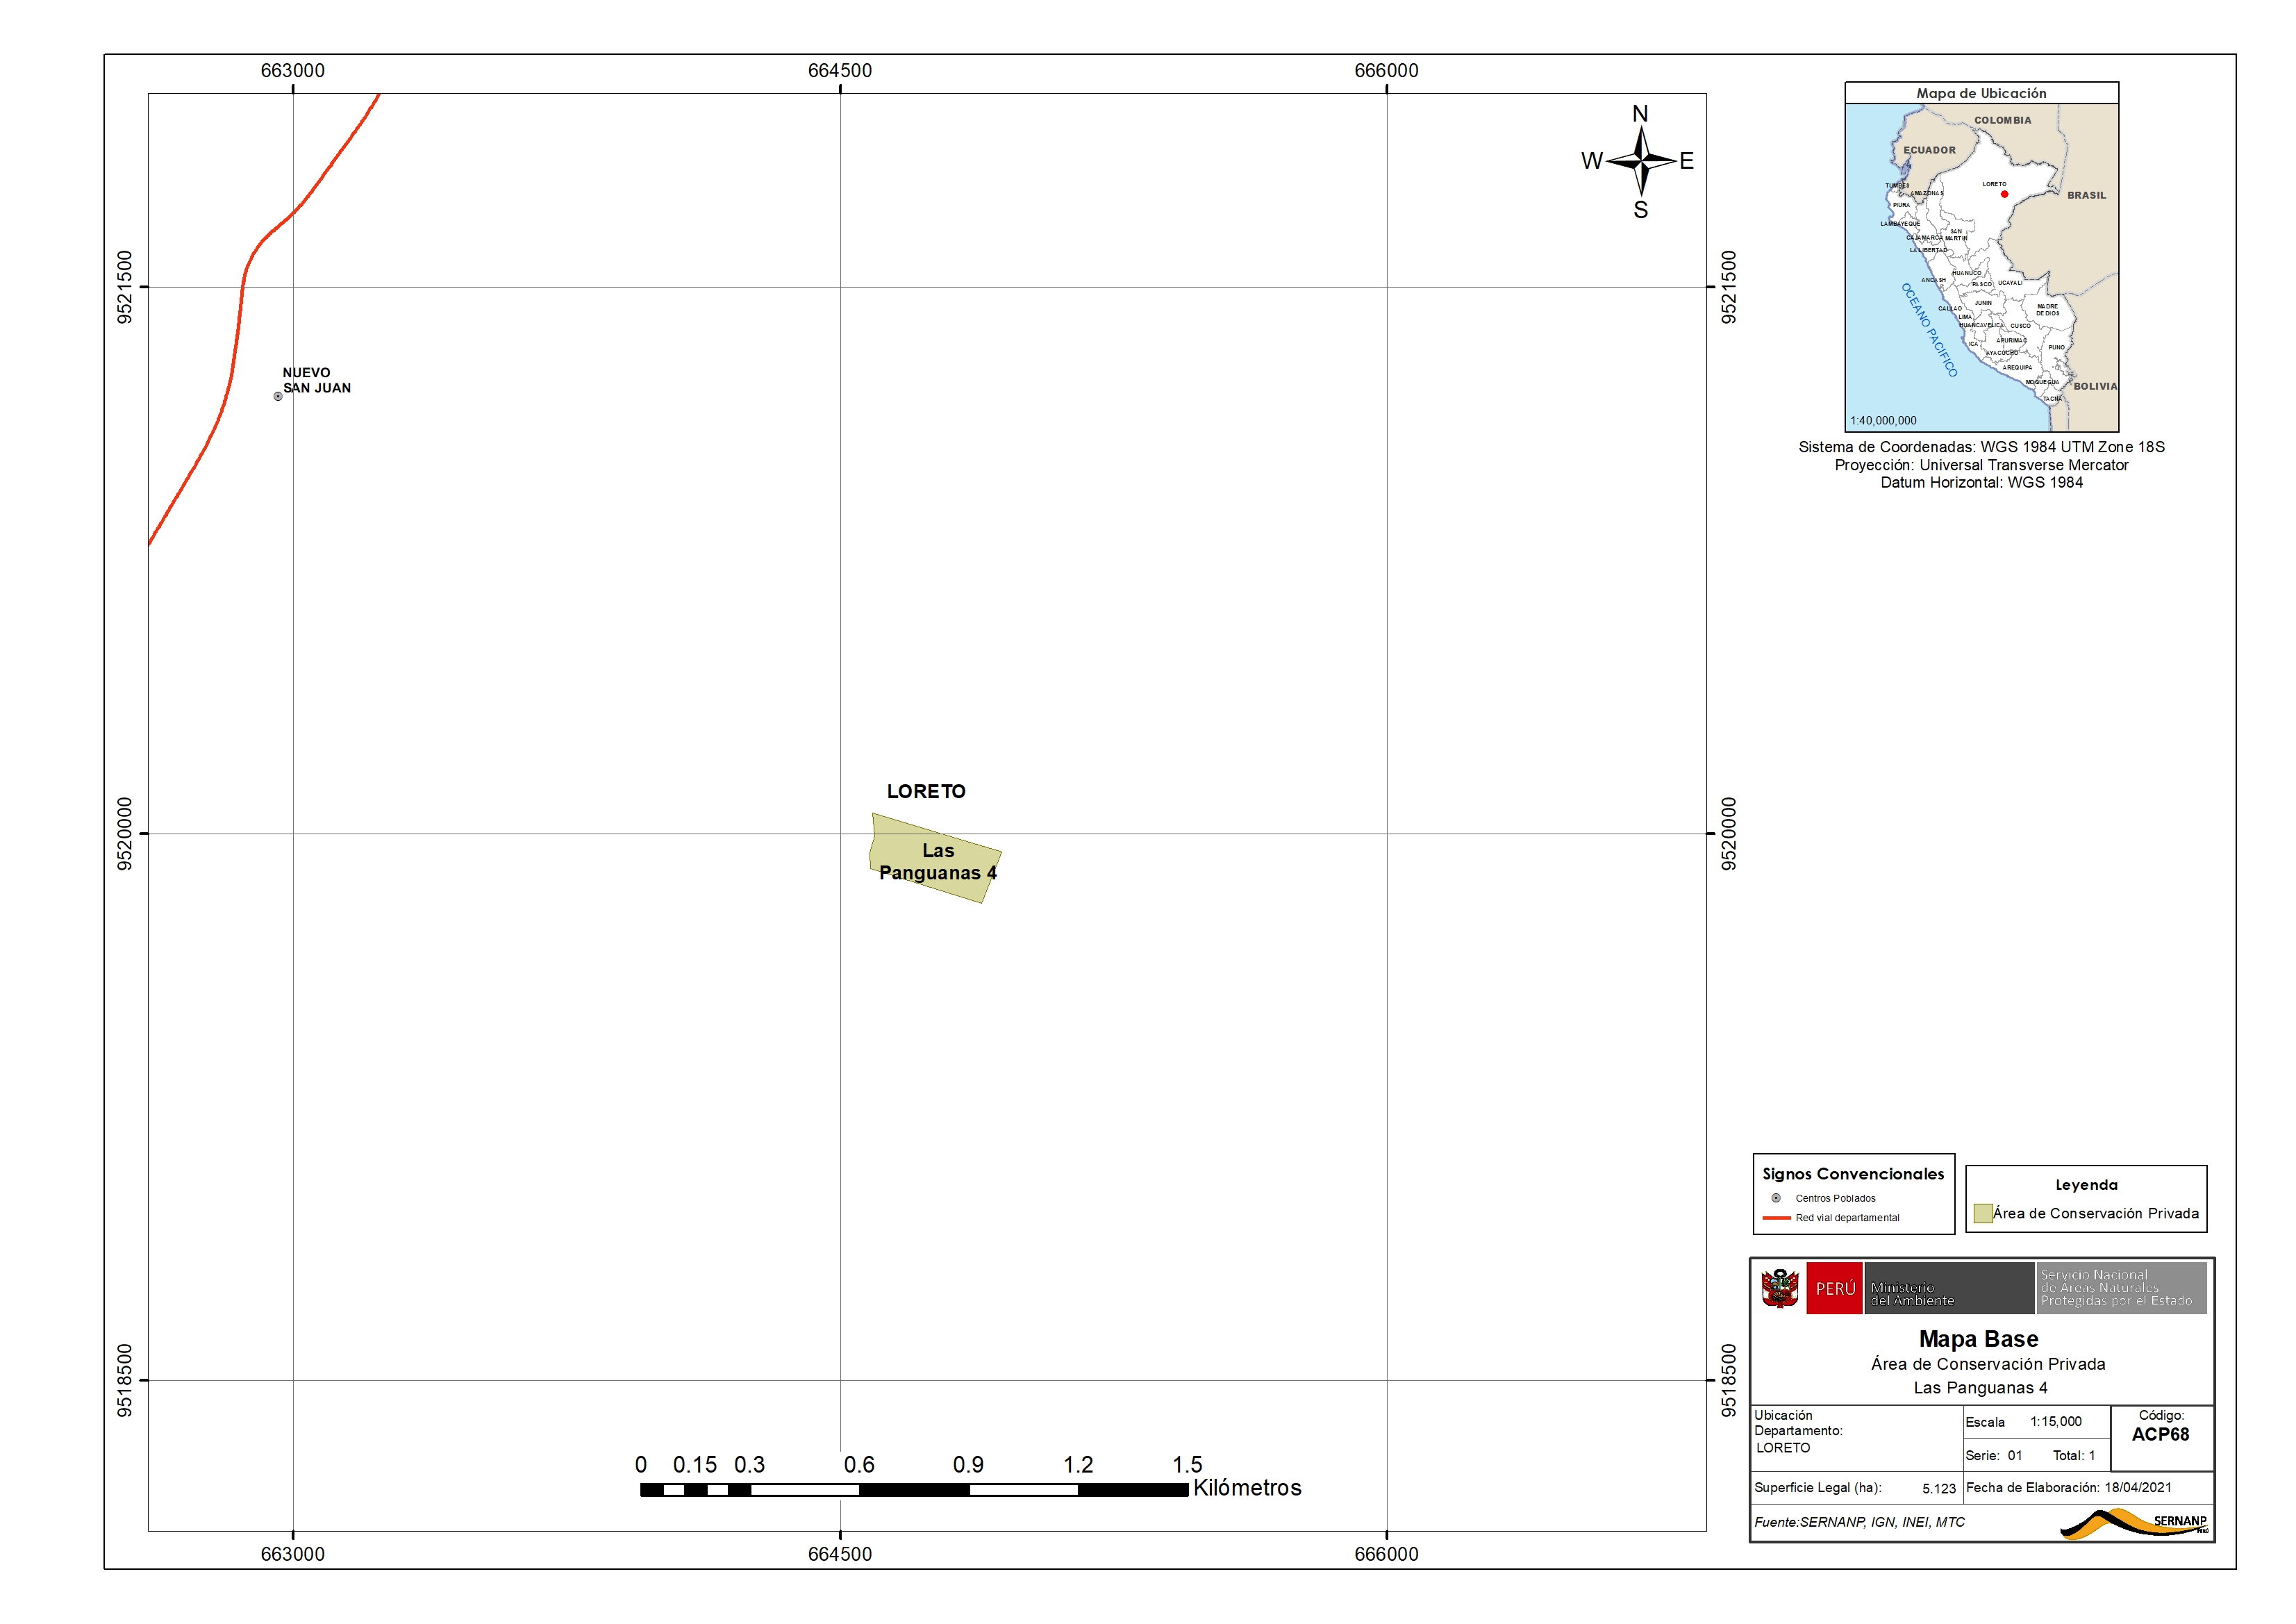
Task: Click the 'Centros Poblados' legend text
Action: coord(1835,1198)
